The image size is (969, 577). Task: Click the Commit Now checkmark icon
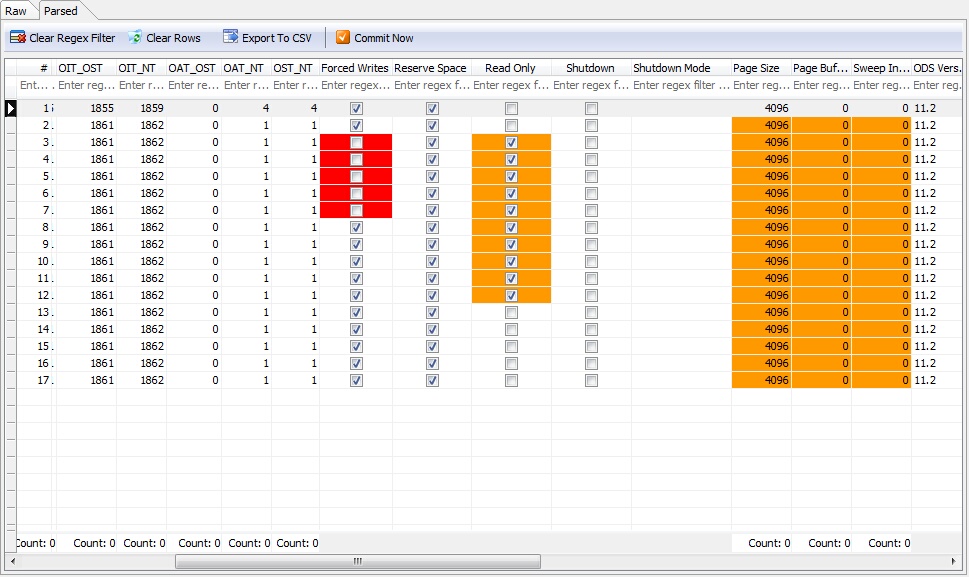pos(343,38)
